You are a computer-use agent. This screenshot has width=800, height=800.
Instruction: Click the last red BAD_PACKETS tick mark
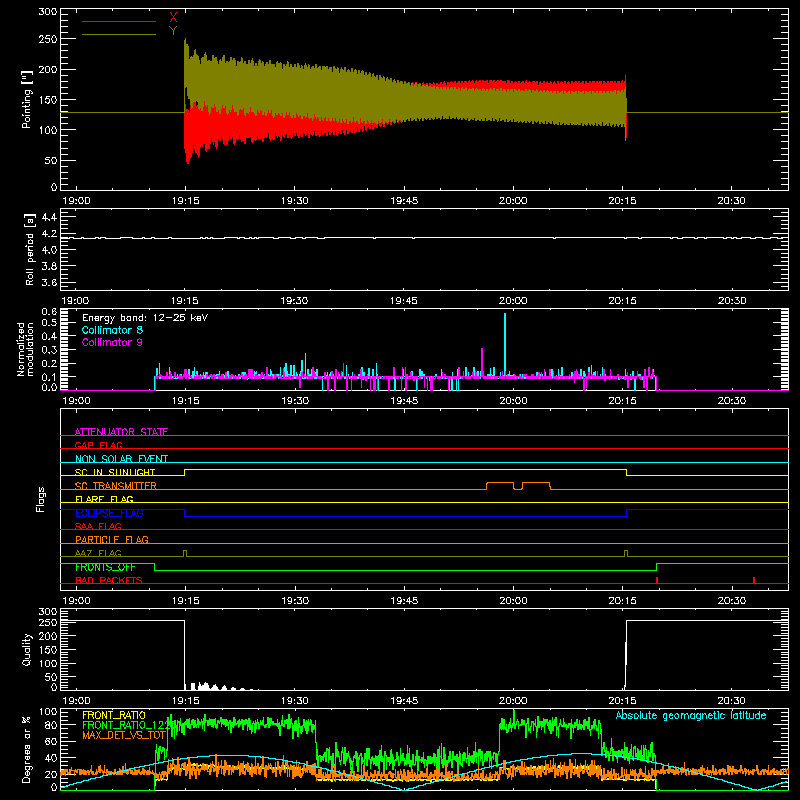point(754,580)
